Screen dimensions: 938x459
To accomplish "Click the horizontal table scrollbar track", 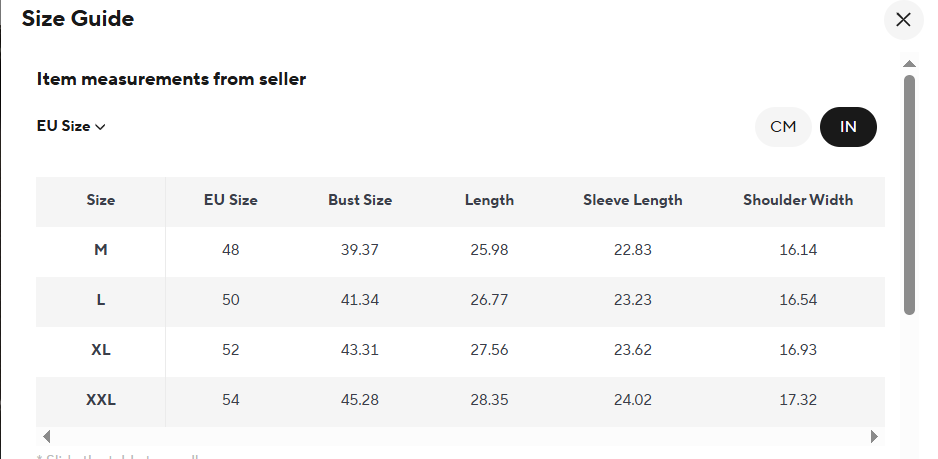I will click(460, 437).
